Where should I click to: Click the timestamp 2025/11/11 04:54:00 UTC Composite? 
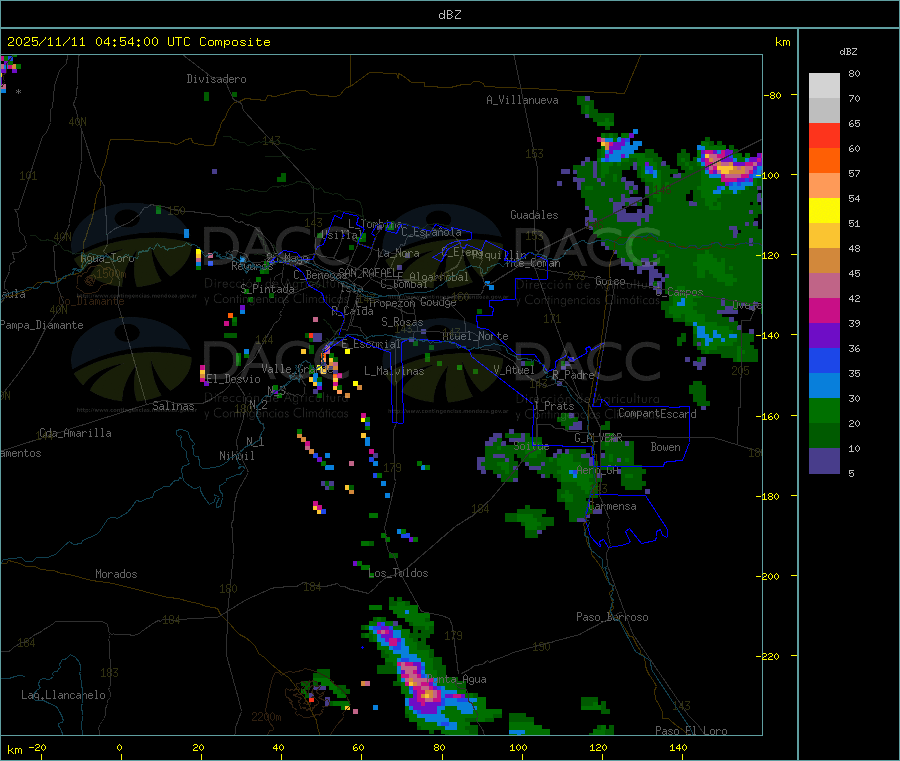point(138,42)
